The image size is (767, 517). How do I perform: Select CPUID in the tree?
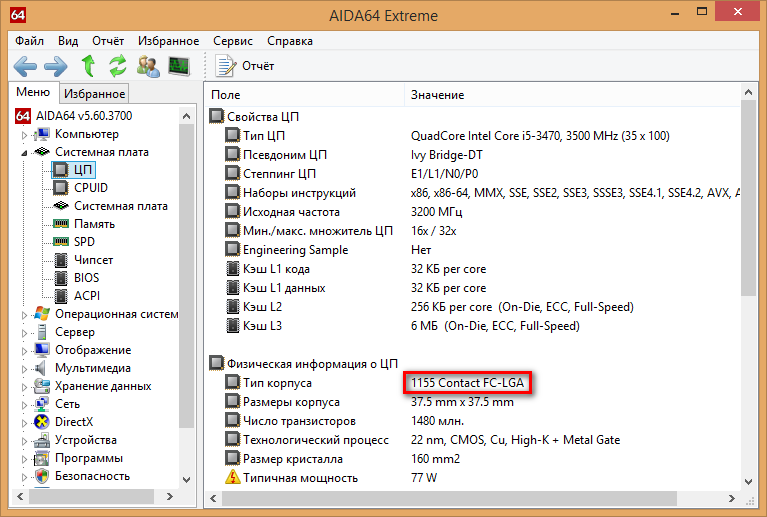click(90, 188)
